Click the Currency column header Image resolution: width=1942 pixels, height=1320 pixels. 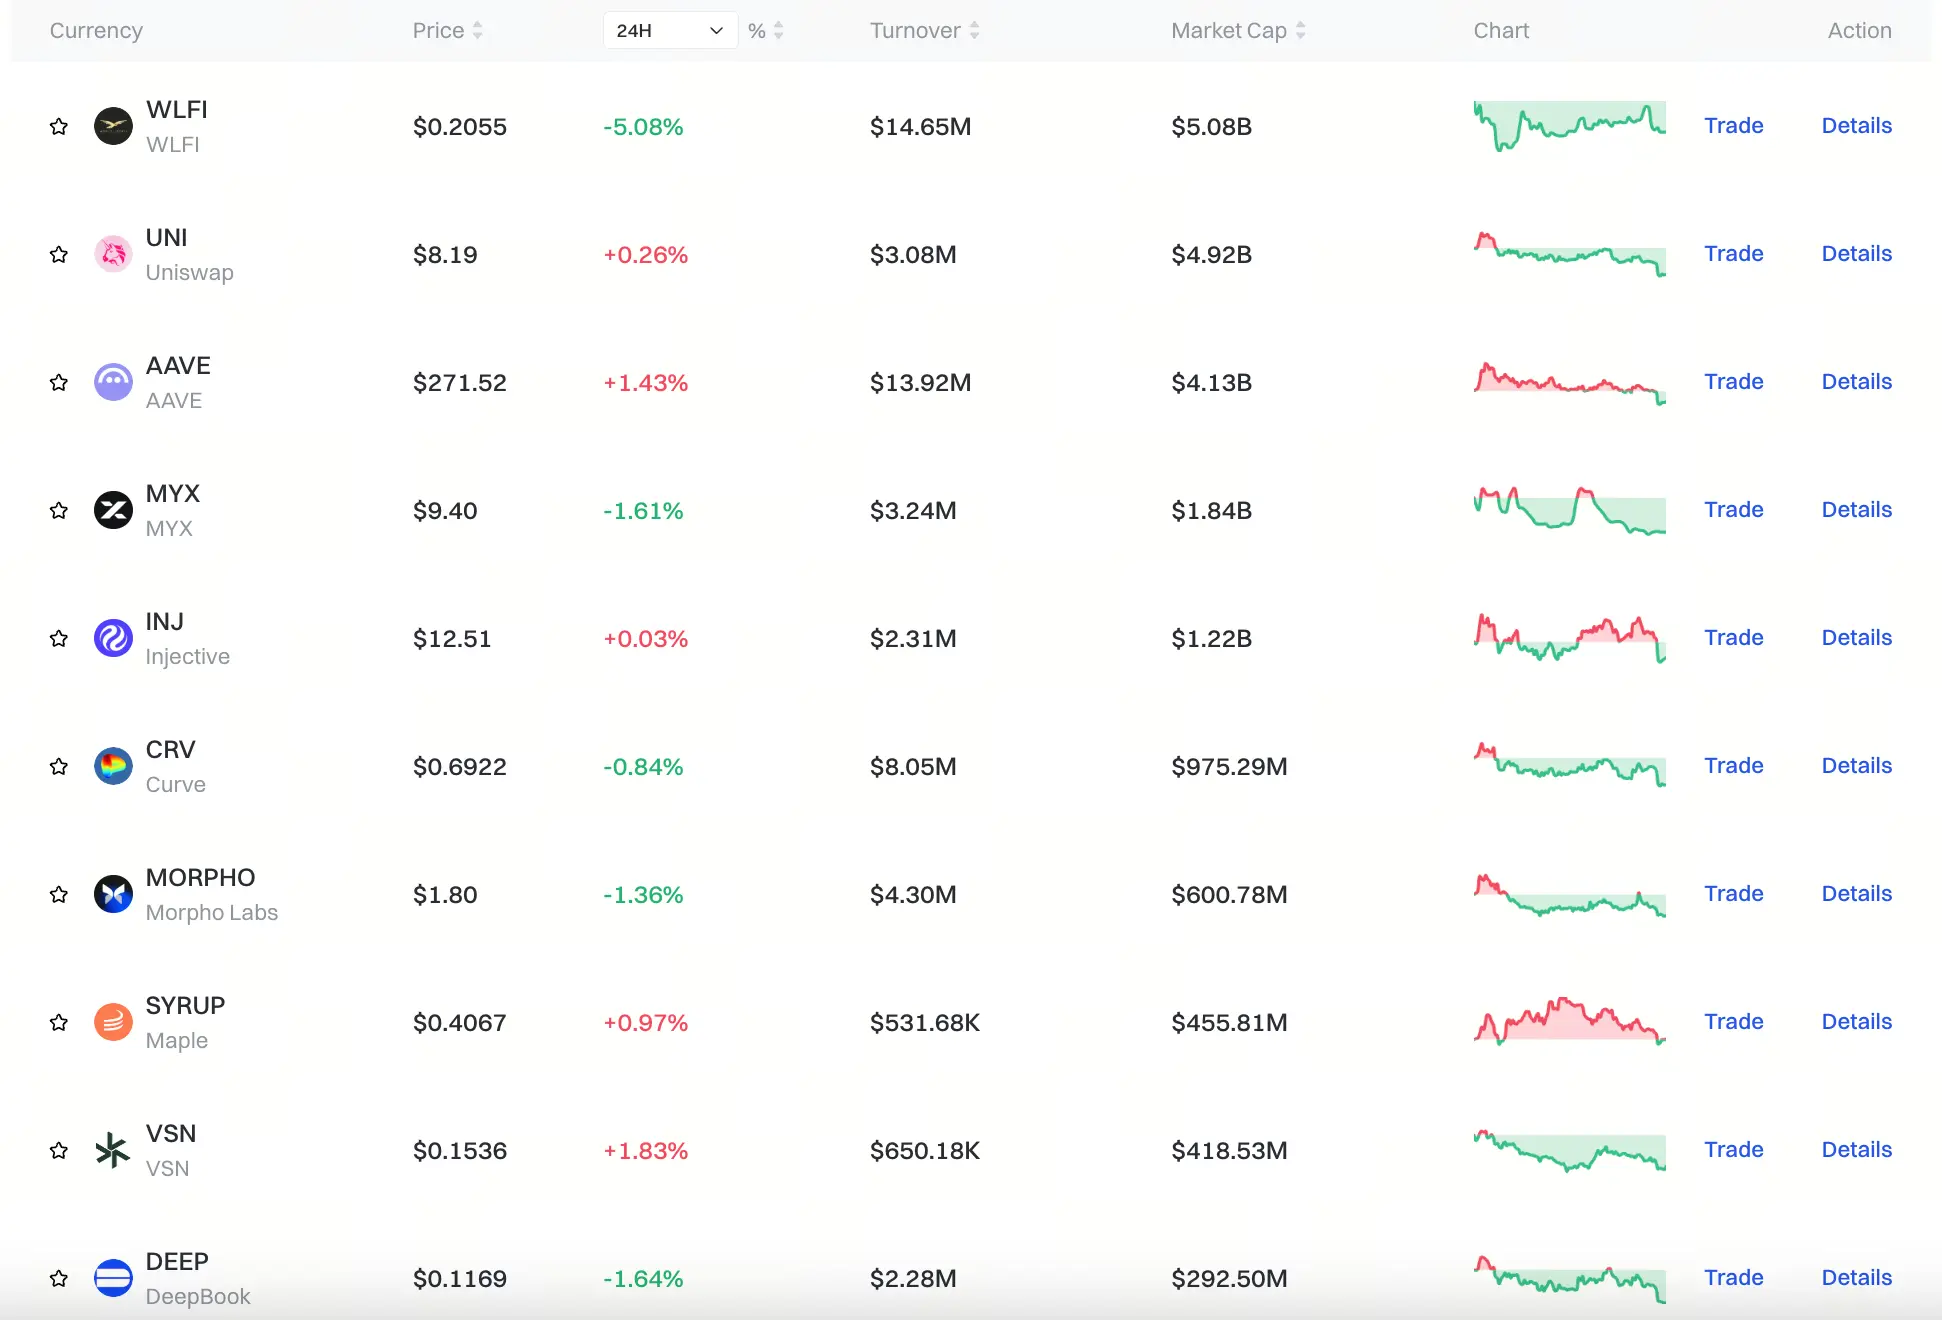point(96,31)
